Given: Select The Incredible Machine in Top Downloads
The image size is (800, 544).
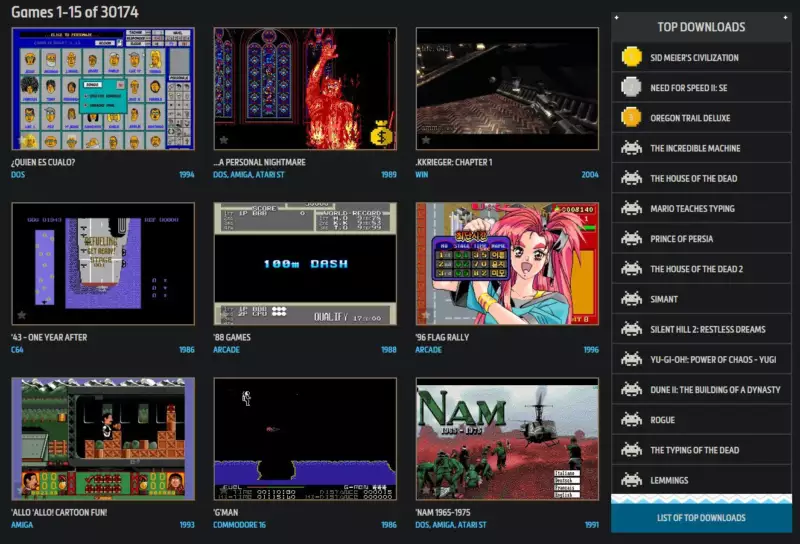Looking at the screenshot, I should [x=701, y=148].
